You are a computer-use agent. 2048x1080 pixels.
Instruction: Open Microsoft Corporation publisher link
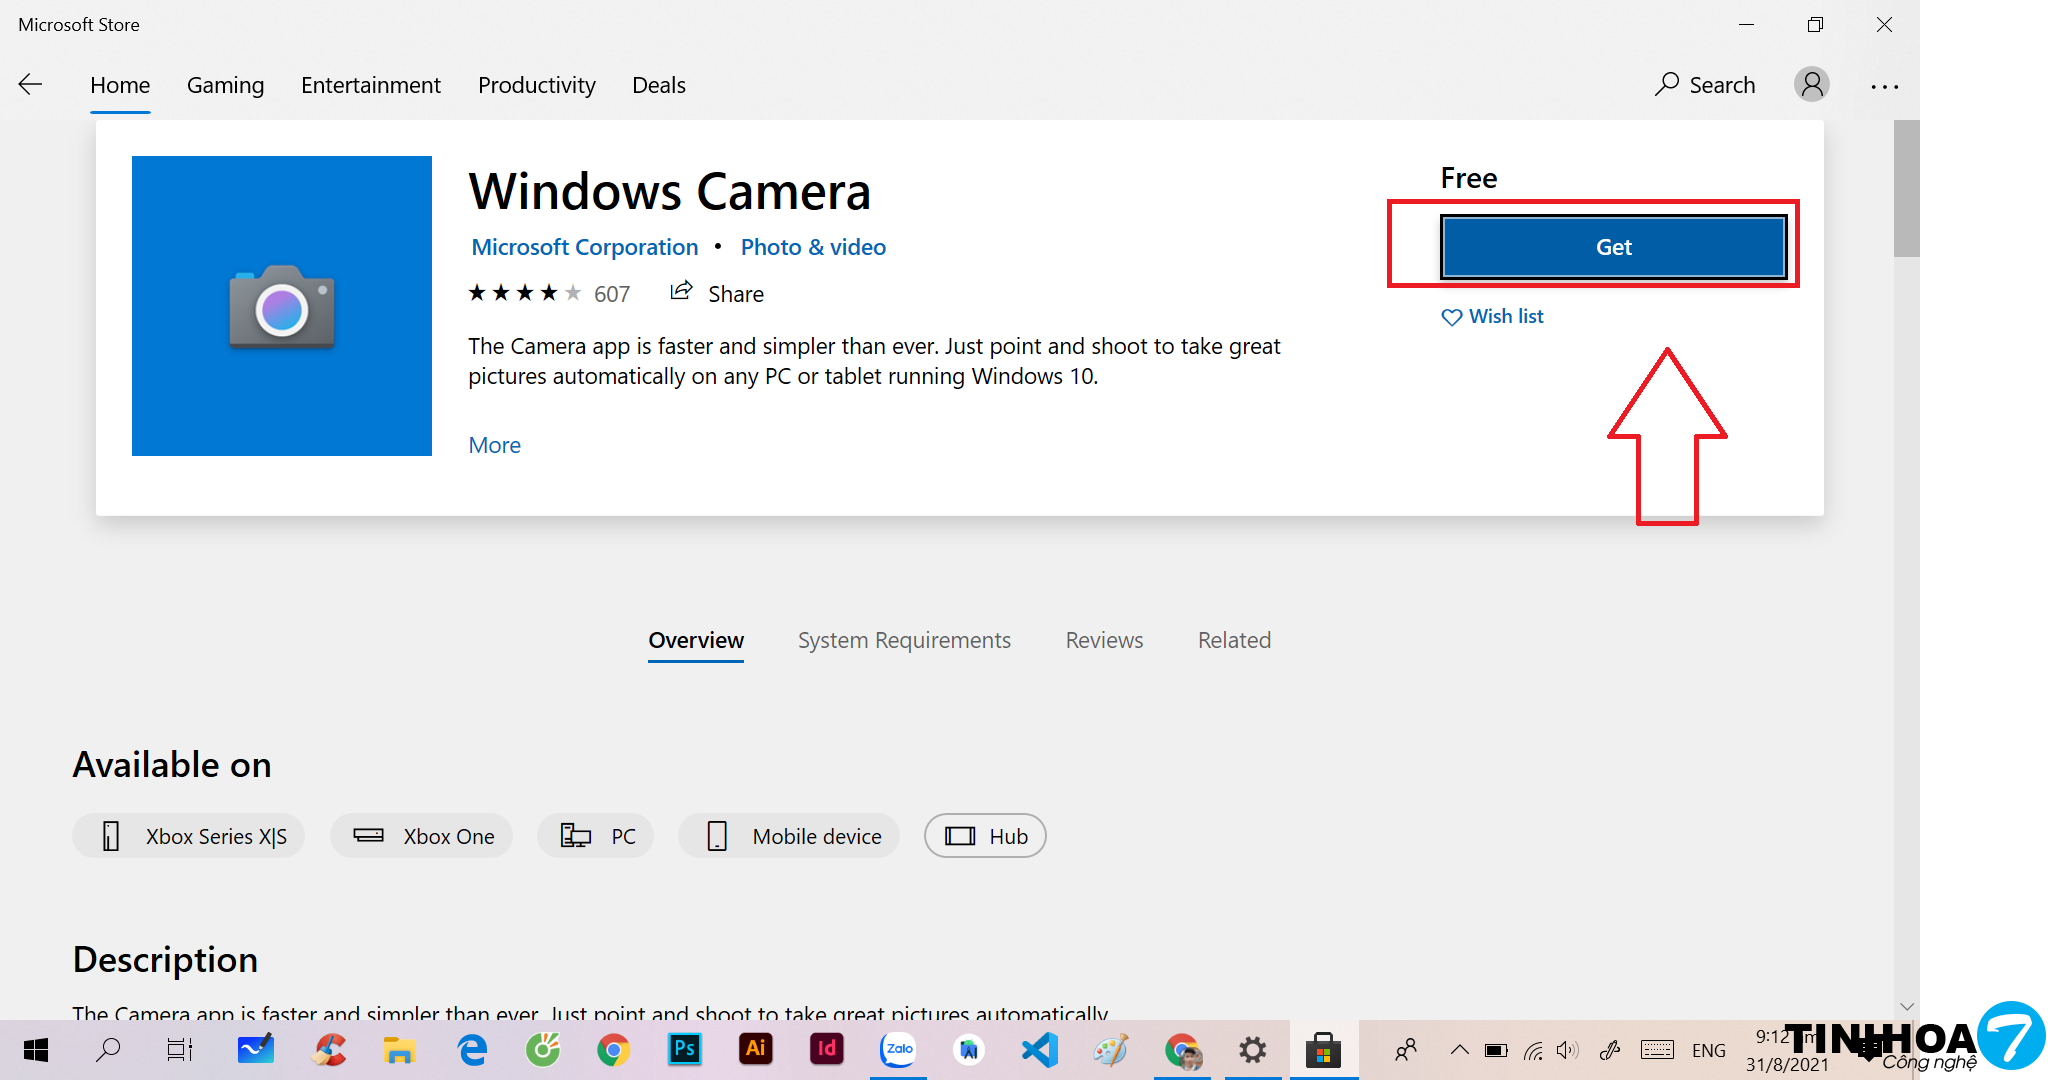coord(584,247)
